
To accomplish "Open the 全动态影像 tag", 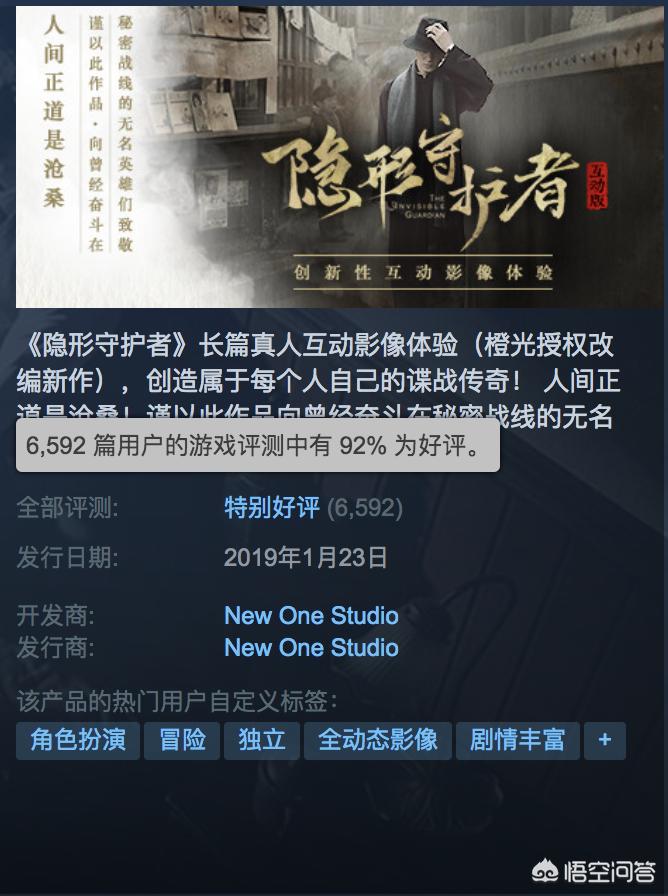I will coord(378,741).
